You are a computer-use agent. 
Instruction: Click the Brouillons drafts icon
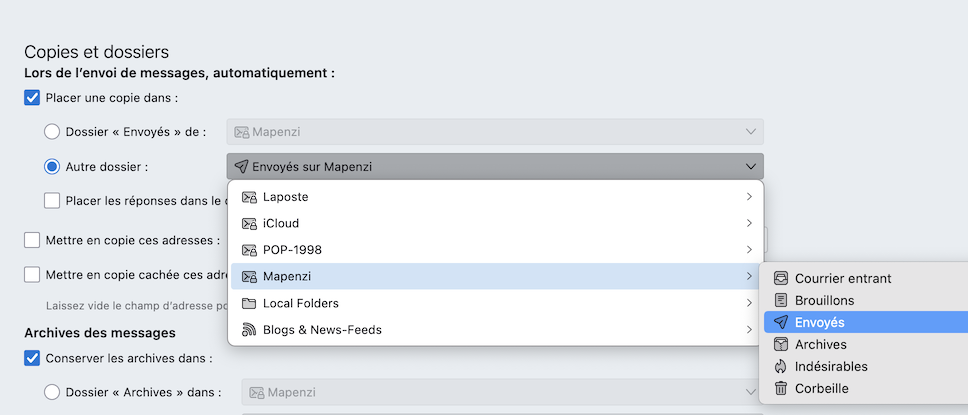click(x=781, y=300)
